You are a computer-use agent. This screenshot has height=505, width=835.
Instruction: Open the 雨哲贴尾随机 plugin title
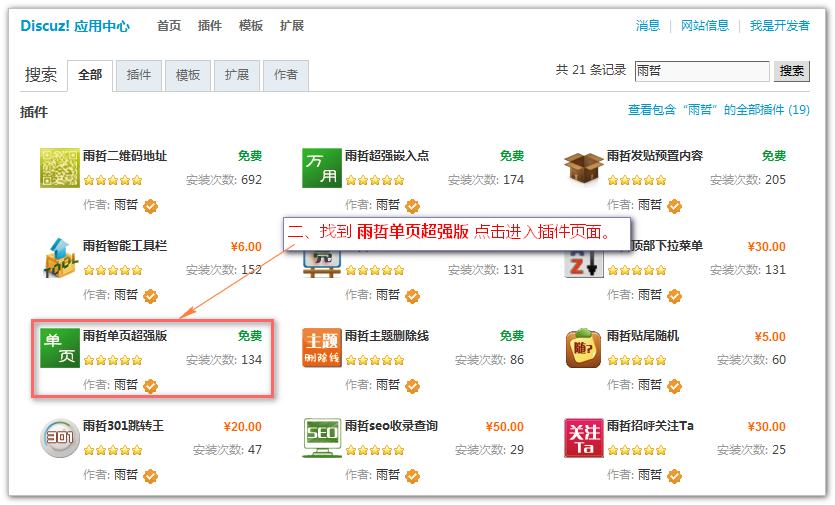click(643, 336)
